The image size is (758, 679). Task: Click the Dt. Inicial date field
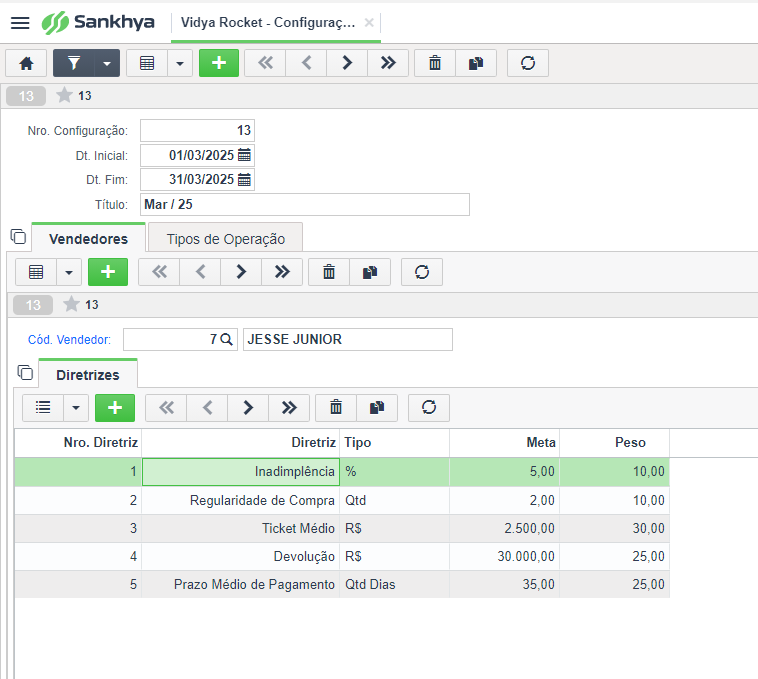(x=197, y=155)
